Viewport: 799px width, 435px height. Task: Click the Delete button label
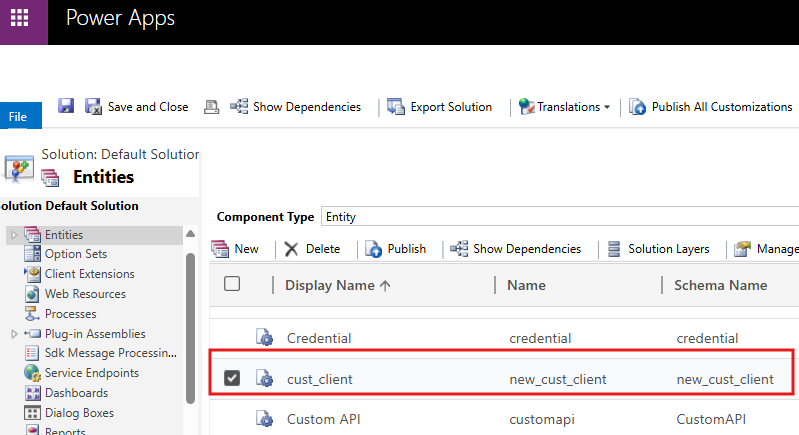coord(323,249)
